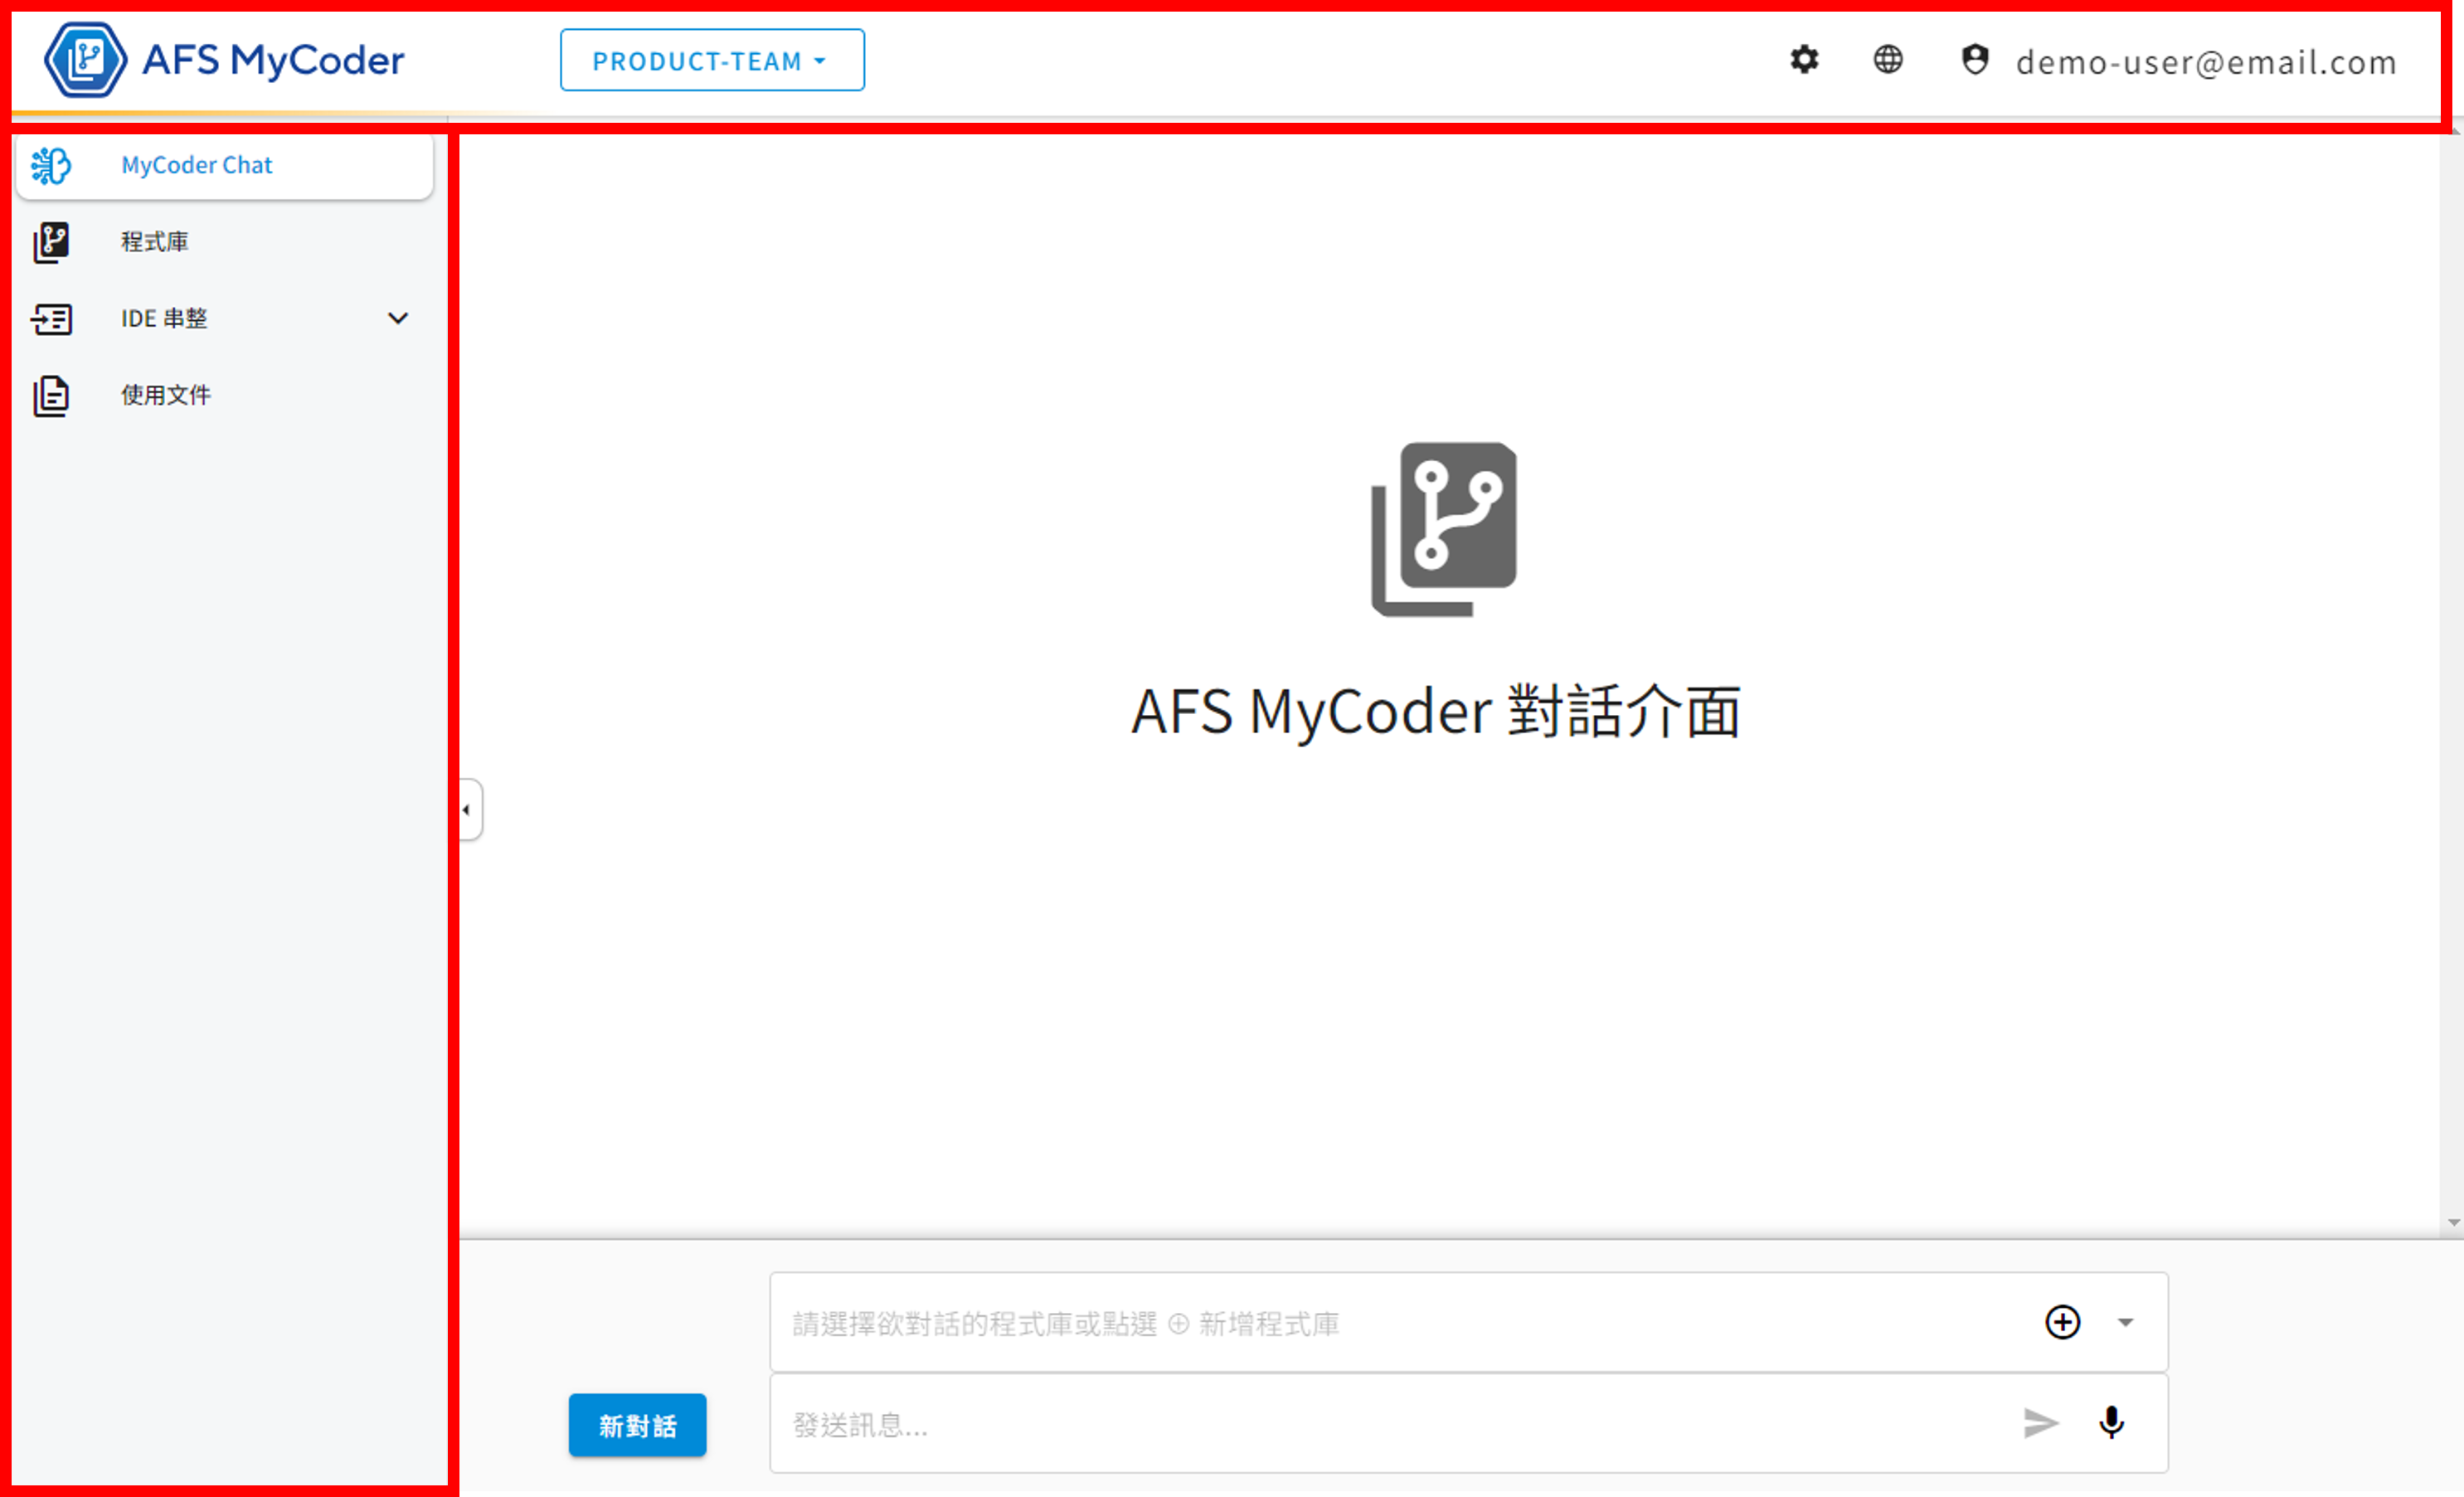
Task: Click the repository selection field
Action: (1468, 1322)
